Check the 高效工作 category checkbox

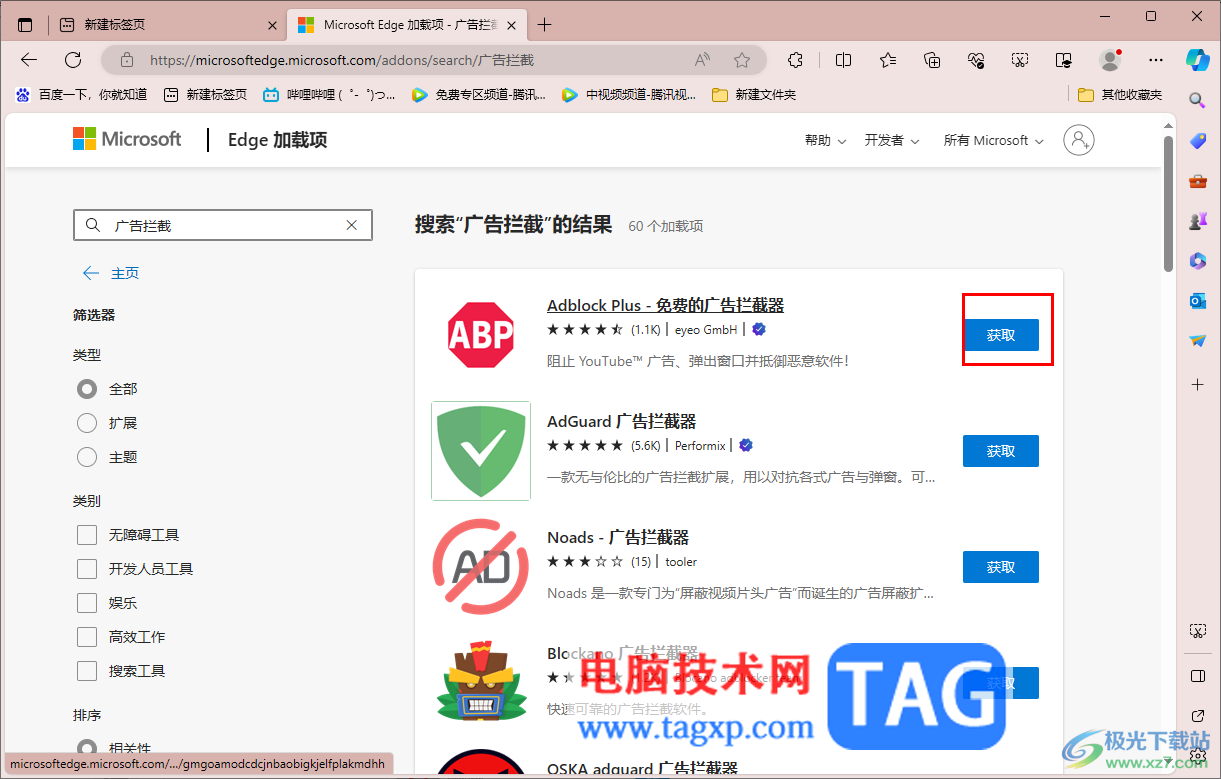pos(87,637)
